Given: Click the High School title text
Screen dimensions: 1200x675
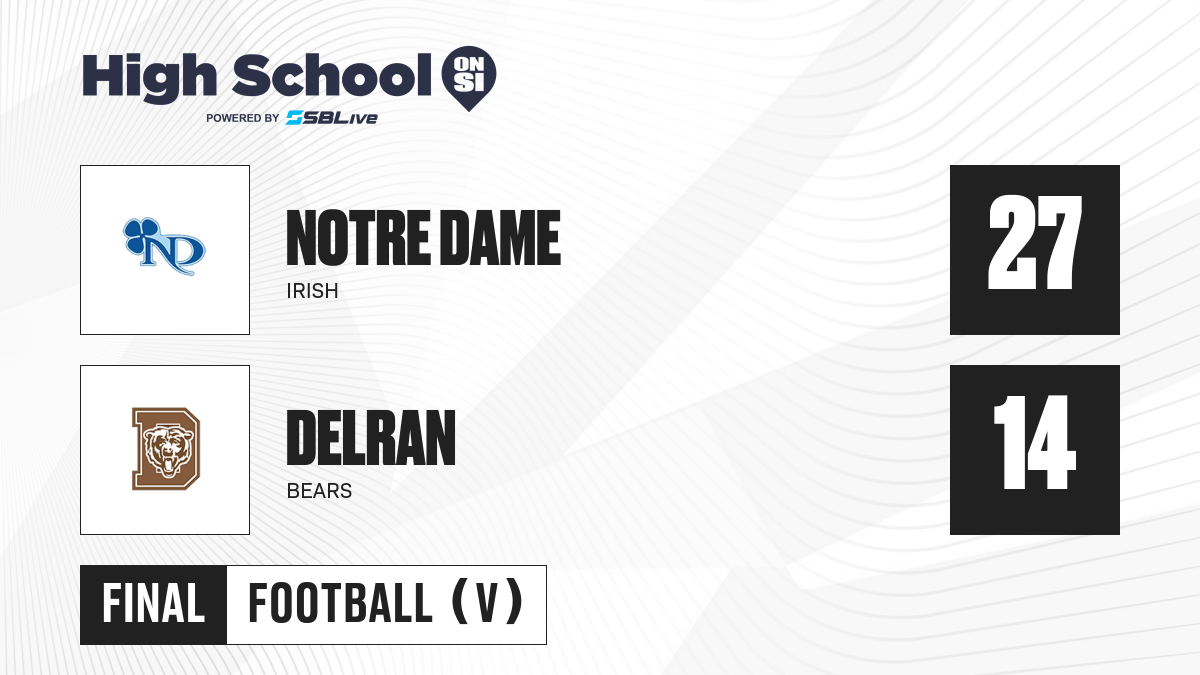Looking at the screenshot, I should point(250,76).
